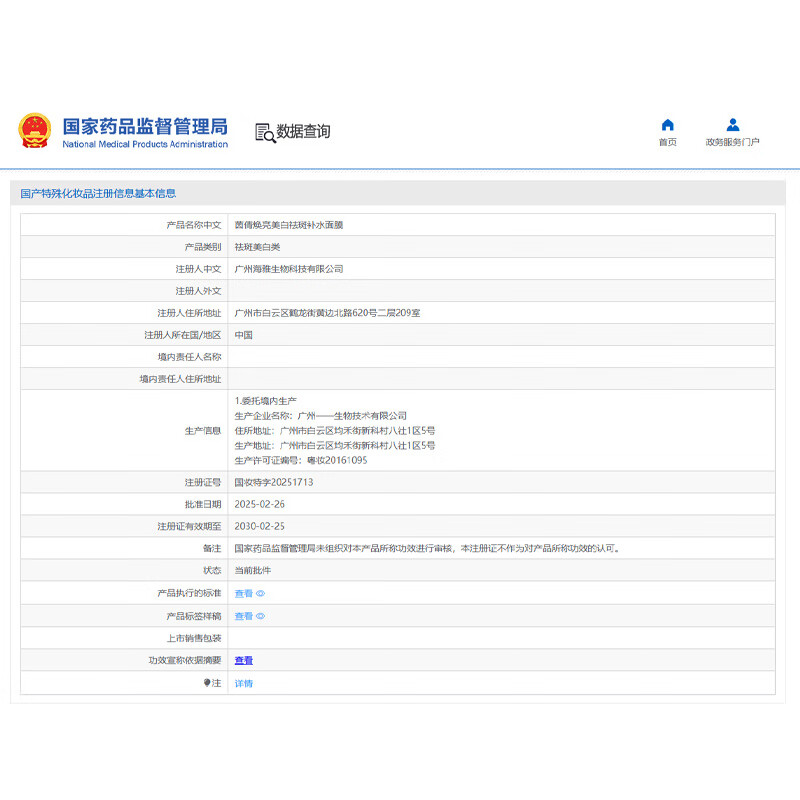Select the blue home icon above 首页

(x=667, y=124)
